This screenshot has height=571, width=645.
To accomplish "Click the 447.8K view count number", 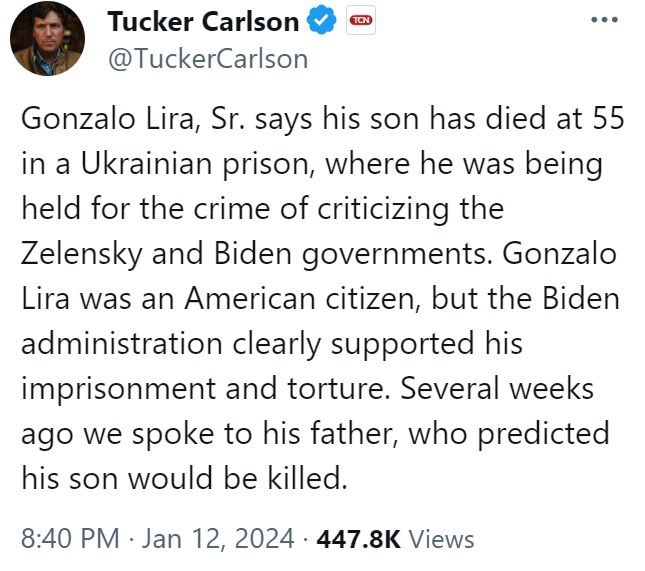I will point(359,540).
